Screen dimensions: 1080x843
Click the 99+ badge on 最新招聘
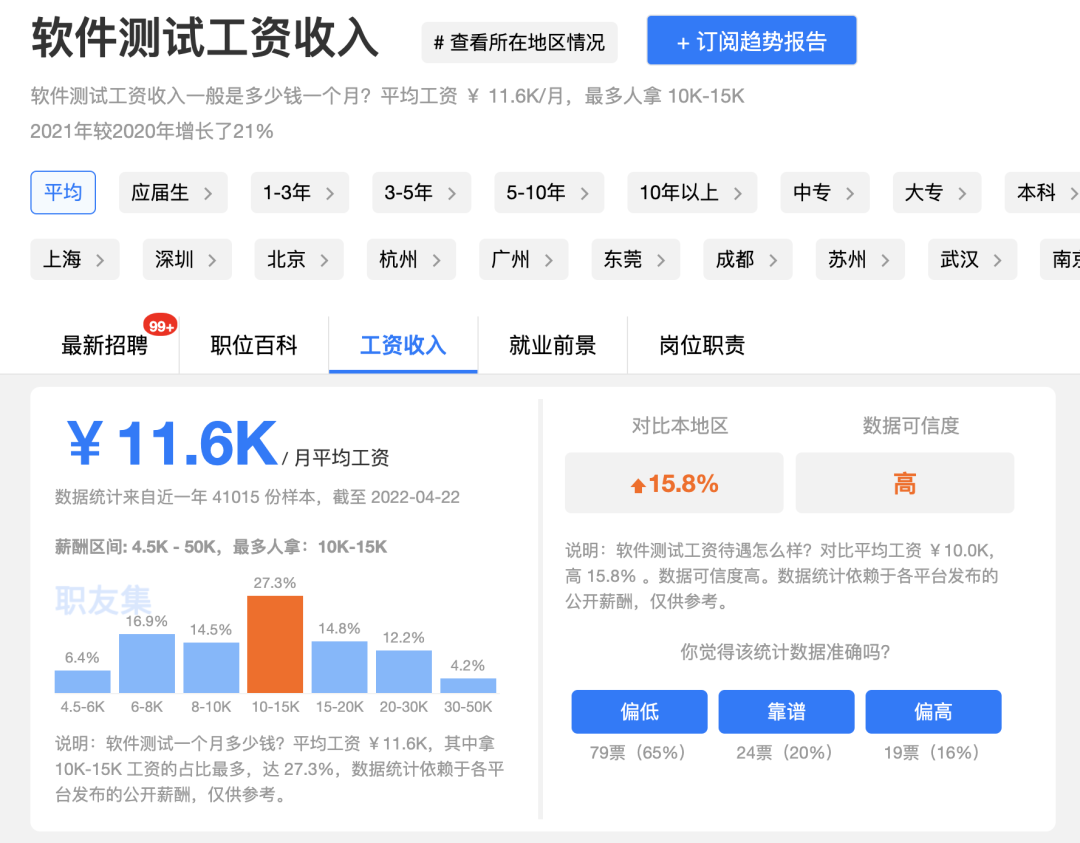pos(160,326)
